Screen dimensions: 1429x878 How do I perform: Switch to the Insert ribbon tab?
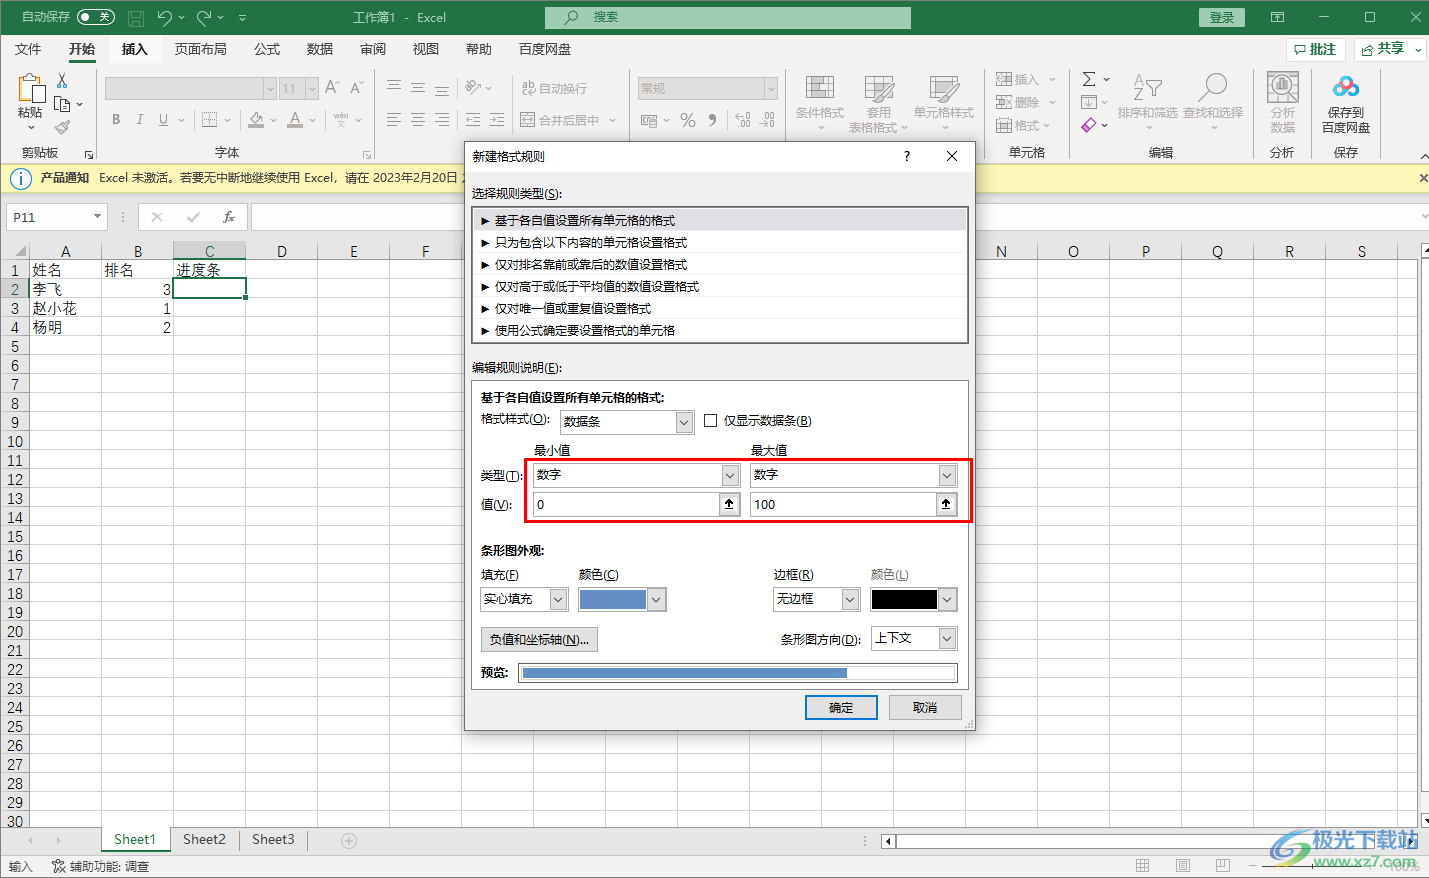pyautogui.click(x=134, y=49)
